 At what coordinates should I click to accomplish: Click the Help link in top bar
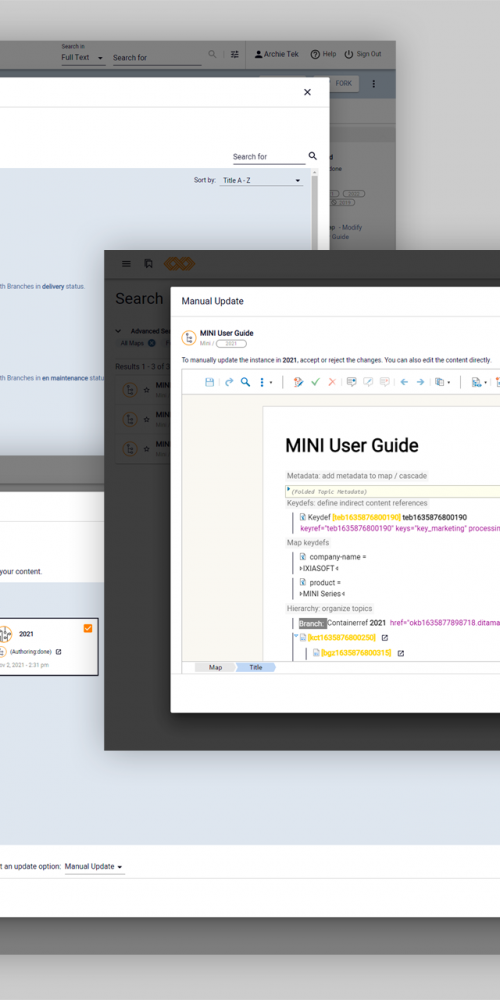[323, 54]
